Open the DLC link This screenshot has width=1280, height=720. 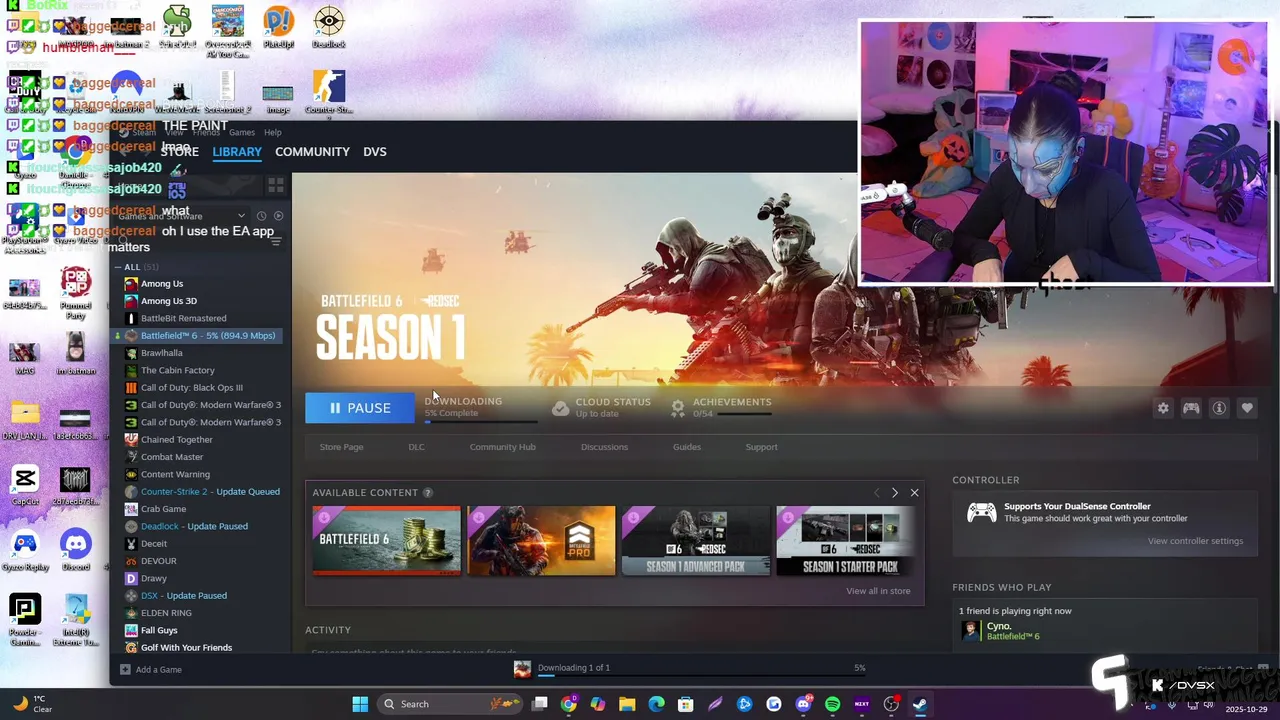416,447
